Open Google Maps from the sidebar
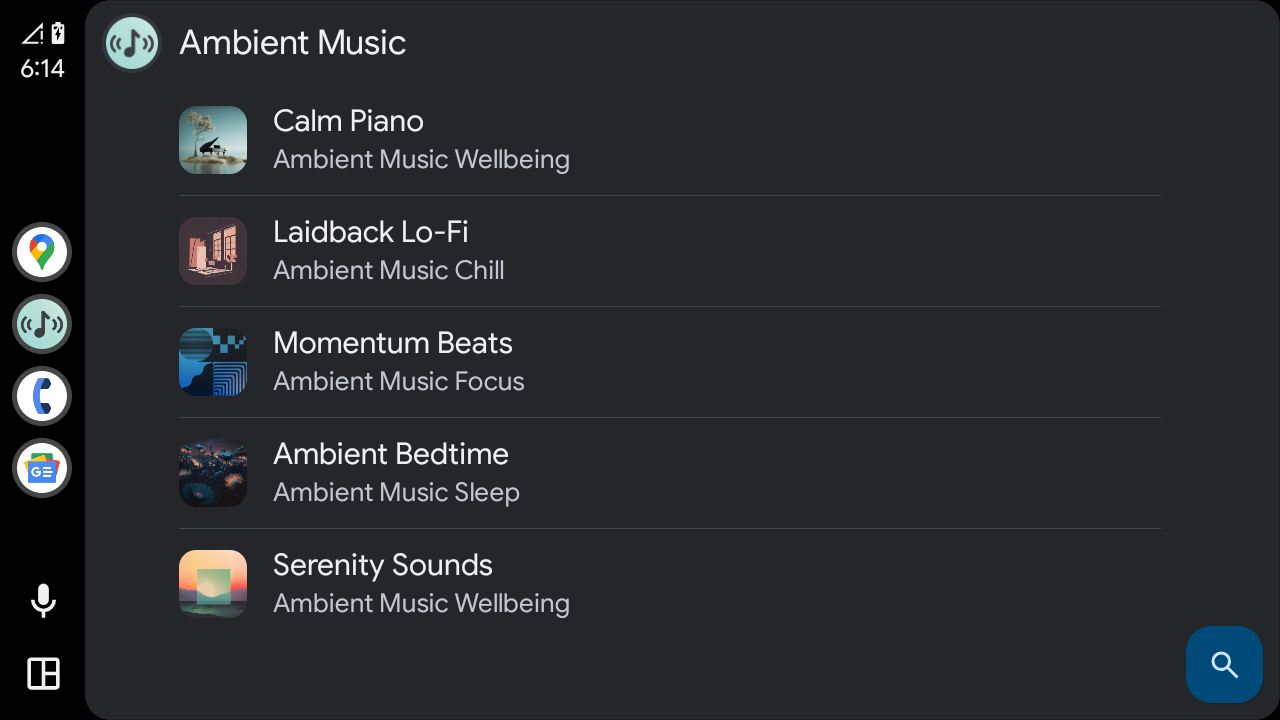The width and height of the screenshot is (1280, 720). click(x=42, y=252)
